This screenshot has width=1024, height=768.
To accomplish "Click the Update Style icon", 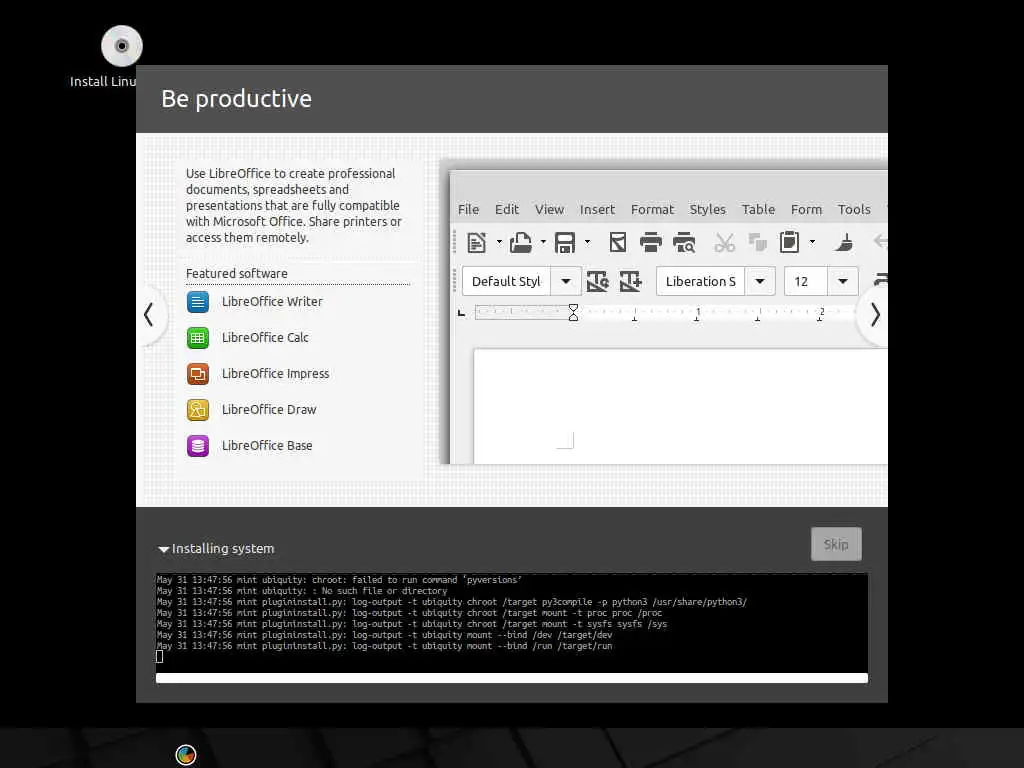I will point(598,281).
